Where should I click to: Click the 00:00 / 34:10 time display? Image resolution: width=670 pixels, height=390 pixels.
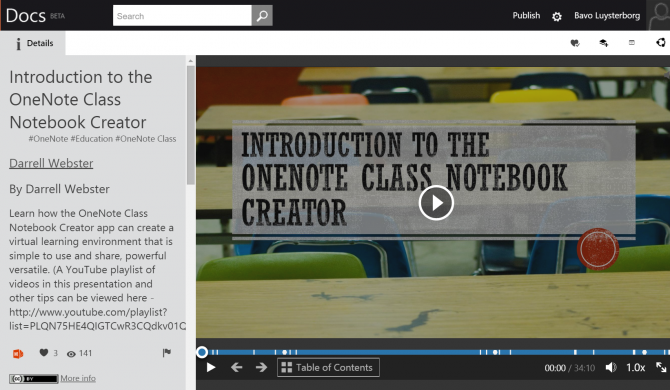pos(570,368)
